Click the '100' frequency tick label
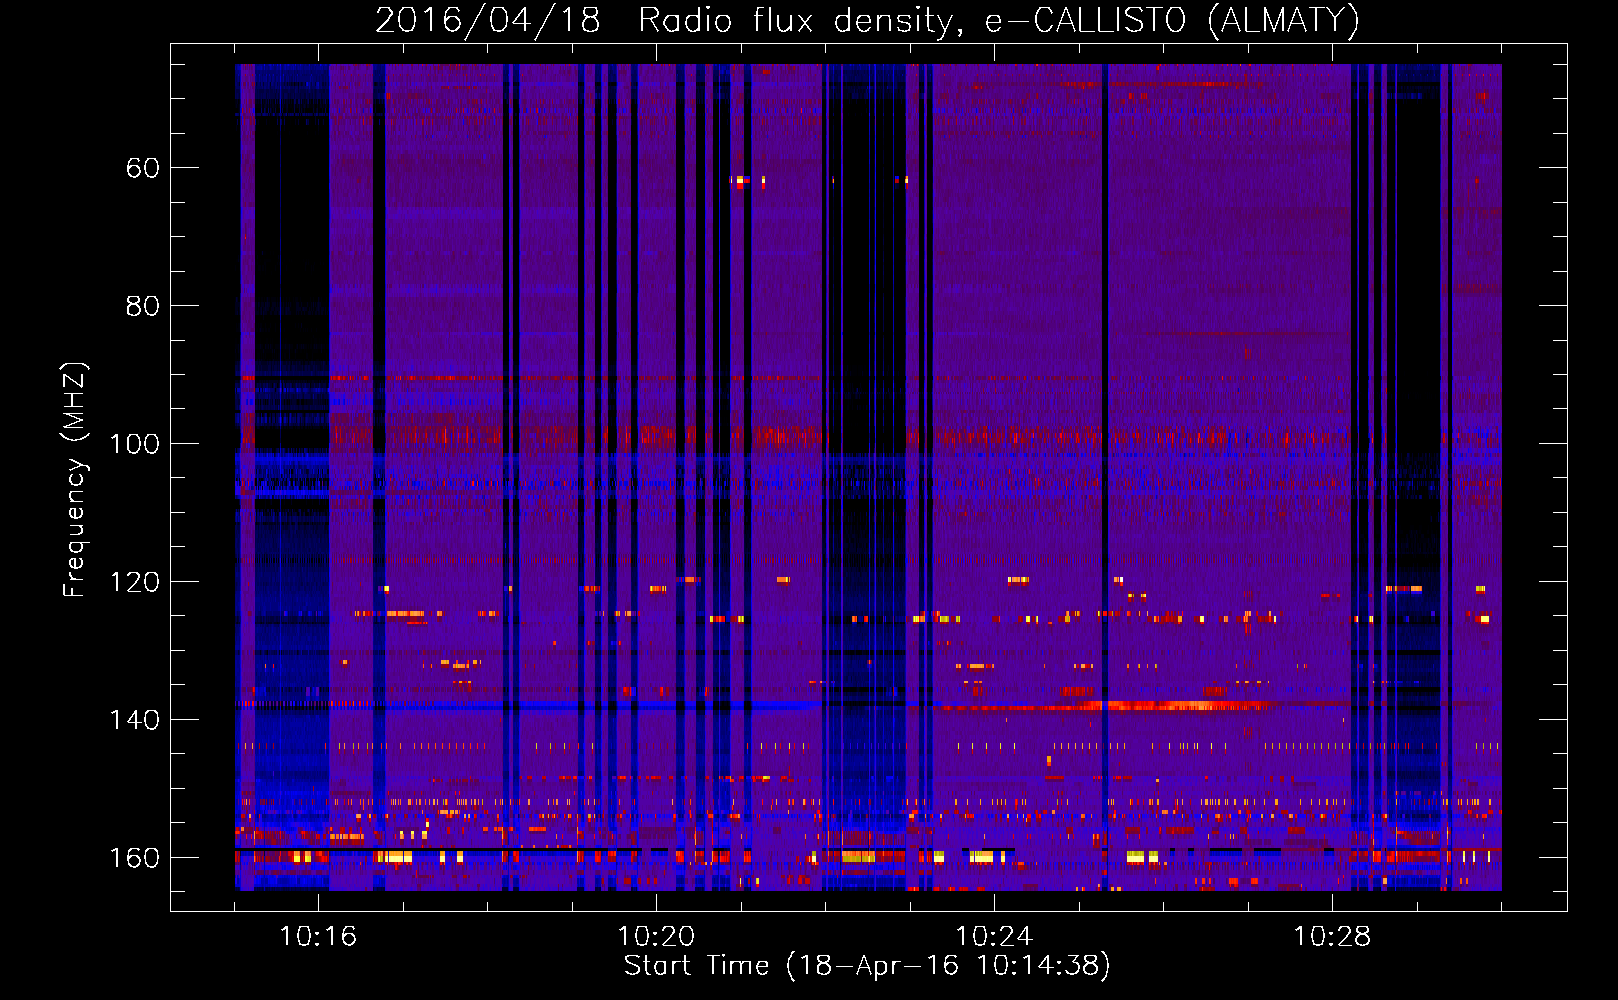 coord(134,444)
